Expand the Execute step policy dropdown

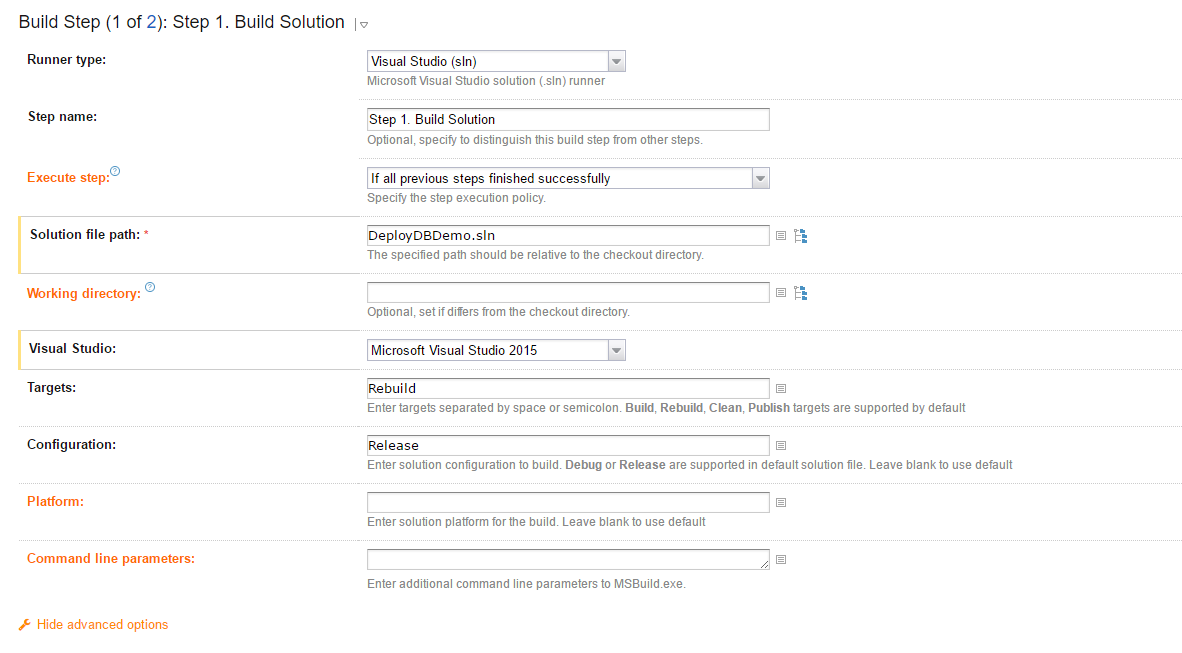click(568, 179)
